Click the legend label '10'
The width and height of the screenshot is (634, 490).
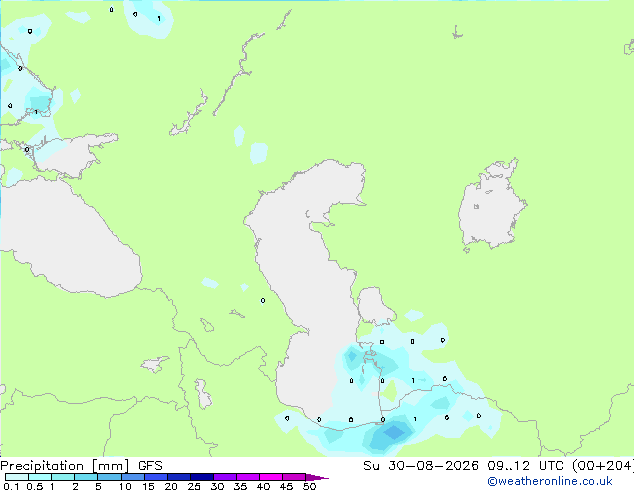[125, 486]
